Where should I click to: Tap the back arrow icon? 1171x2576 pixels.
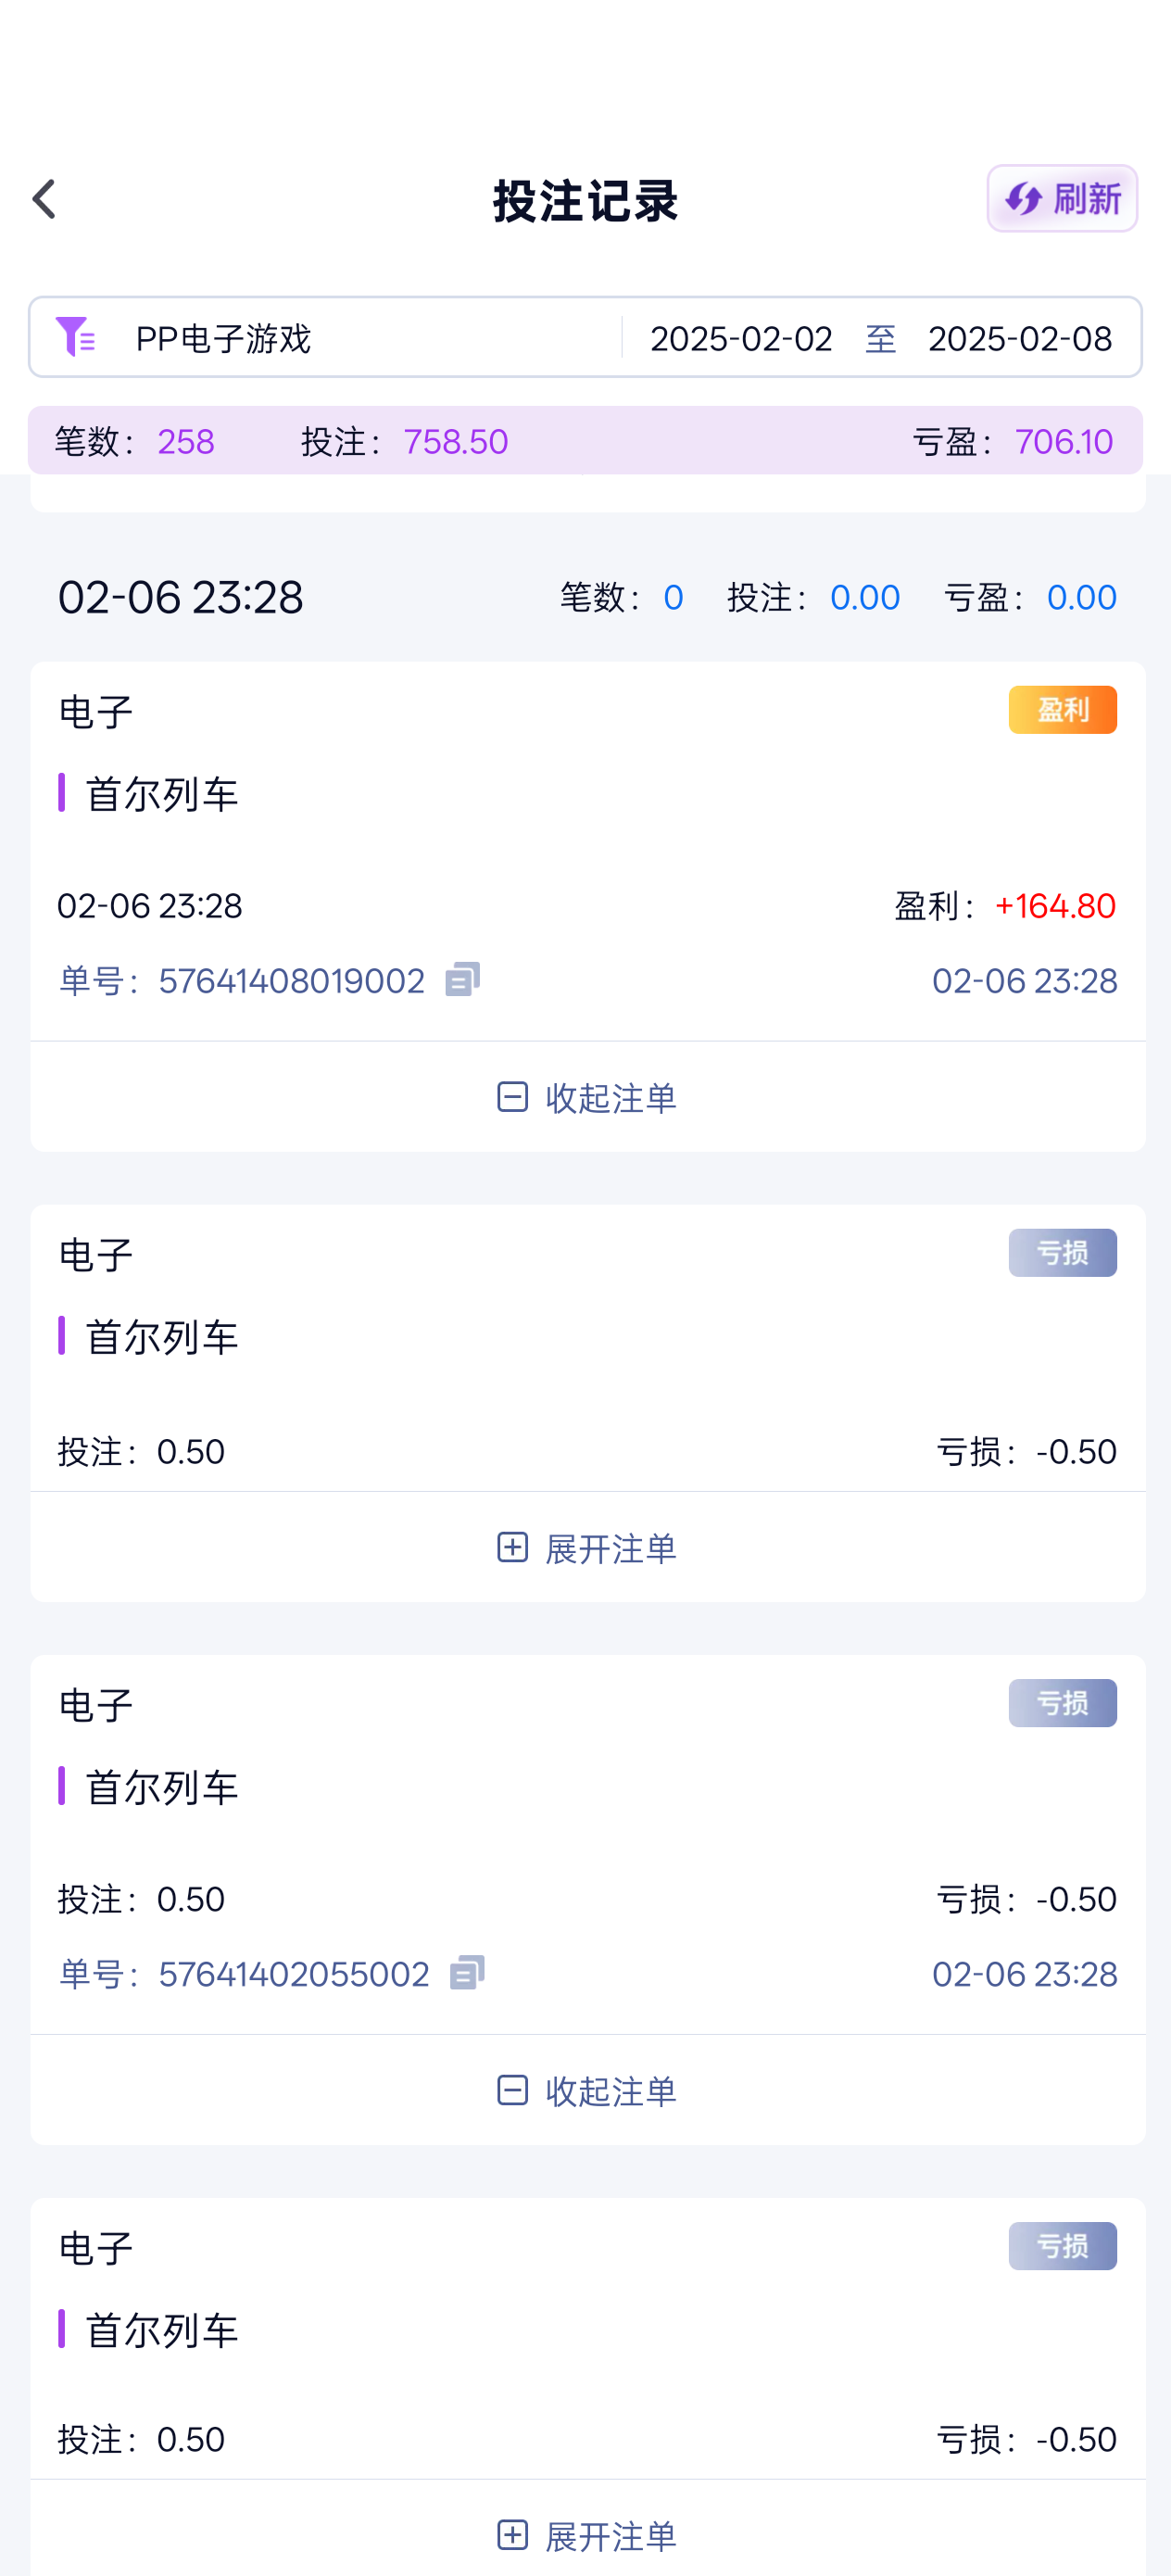pyautogui.click(x=44, y=199)
